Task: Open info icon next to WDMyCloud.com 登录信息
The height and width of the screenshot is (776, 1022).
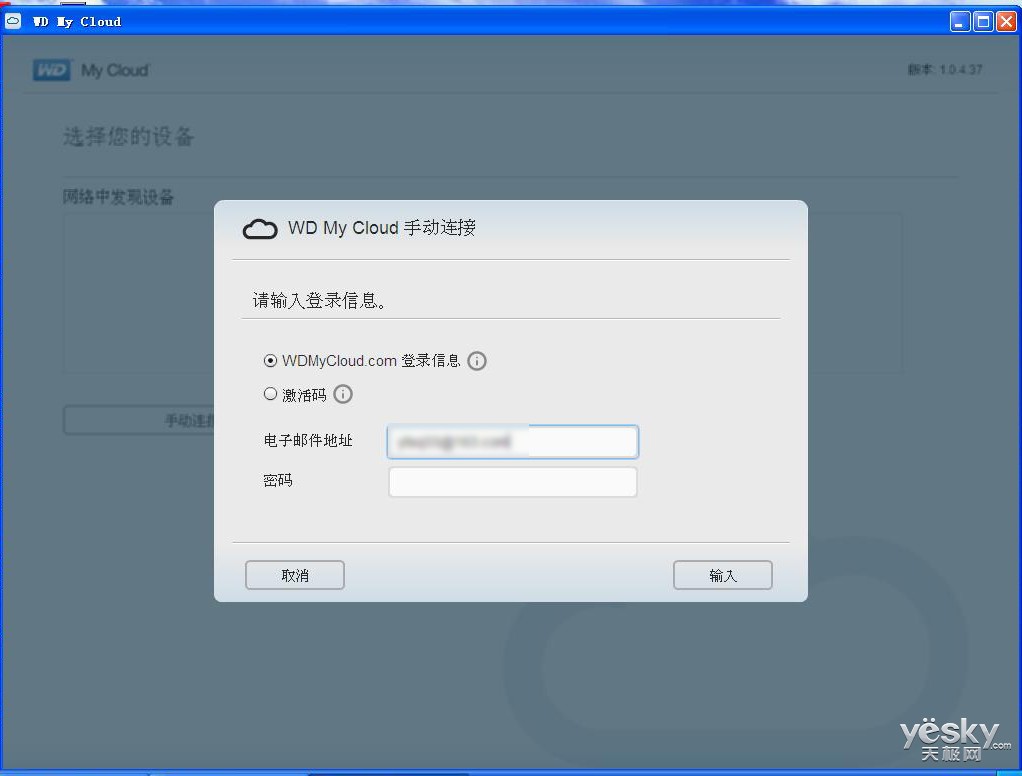Action: pos(477,361)
